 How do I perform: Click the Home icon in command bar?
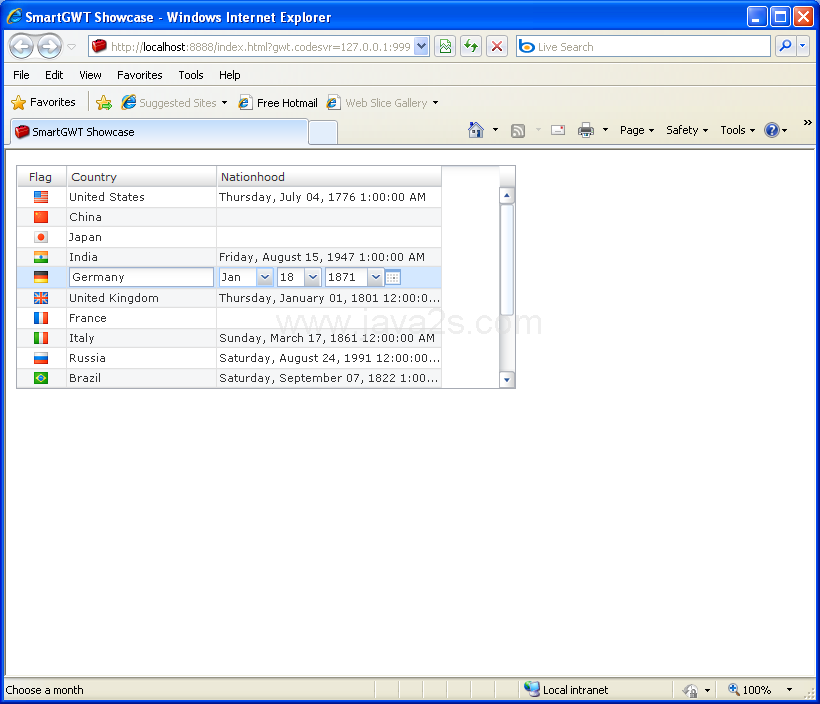475,130
